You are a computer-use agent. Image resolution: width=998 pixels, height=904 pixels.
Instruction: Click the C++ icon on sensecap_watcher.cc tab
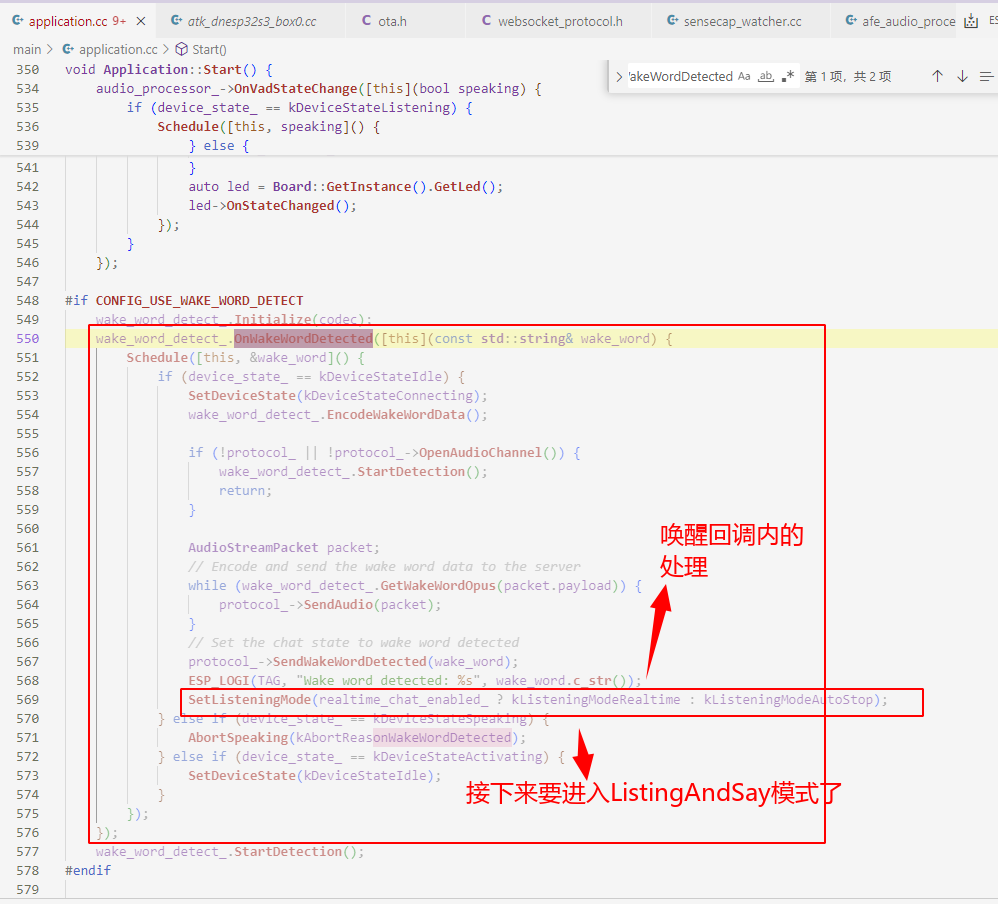[672, 21]
